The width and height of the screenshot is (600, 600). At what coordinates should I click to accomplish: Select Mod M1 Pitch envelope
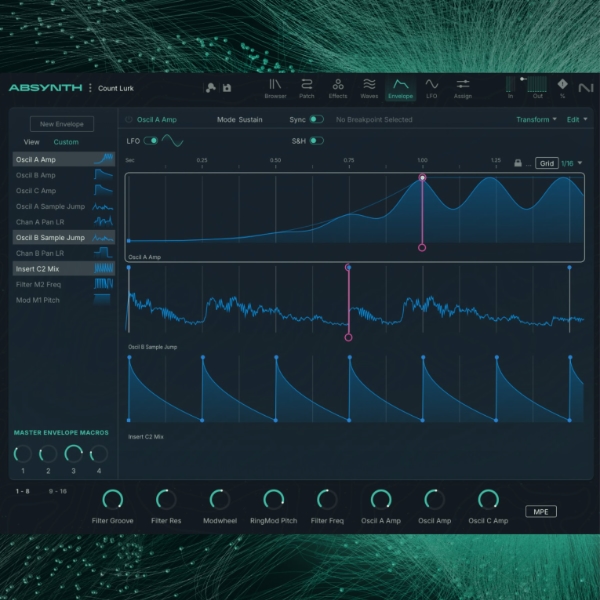tap(64, 300)
